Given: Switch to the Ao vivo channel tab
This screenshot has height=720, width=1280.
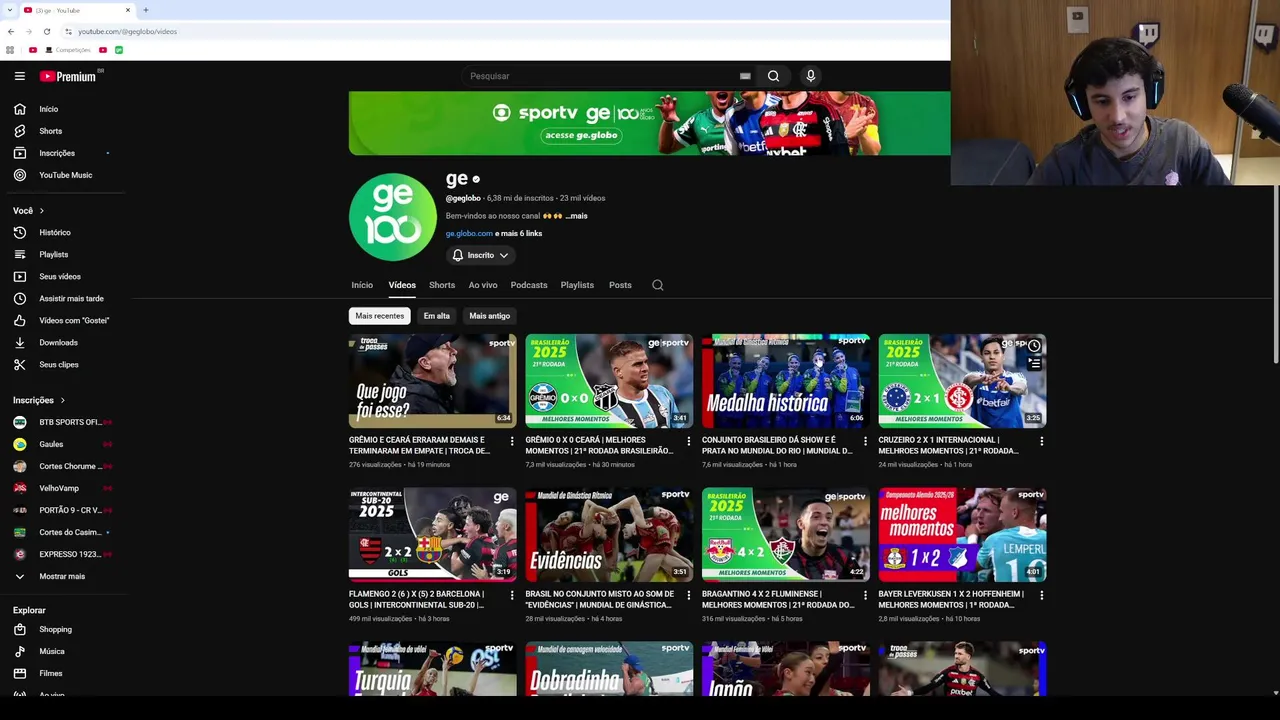Looking at the screenshot, I should tap(483, 285).
